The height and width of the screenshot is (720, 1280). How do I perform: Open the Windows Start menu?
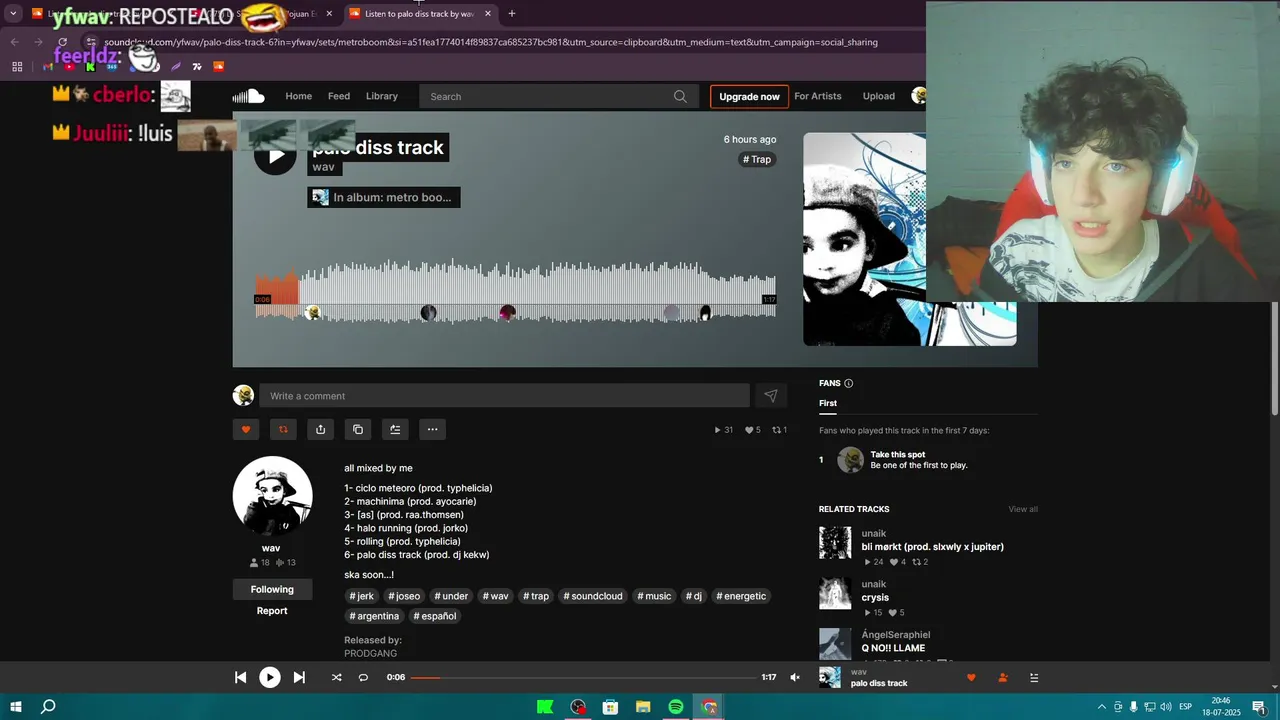(16, 707)
